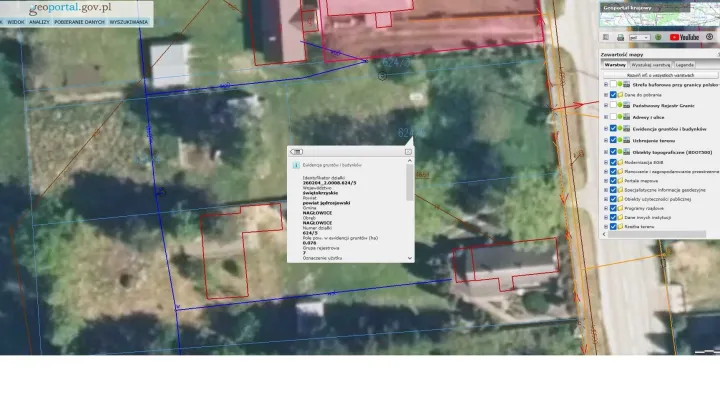Viewport: 720px width, 420px height.
Task: Open the ANALIZY menu
Action: click(x=39, y=22)
